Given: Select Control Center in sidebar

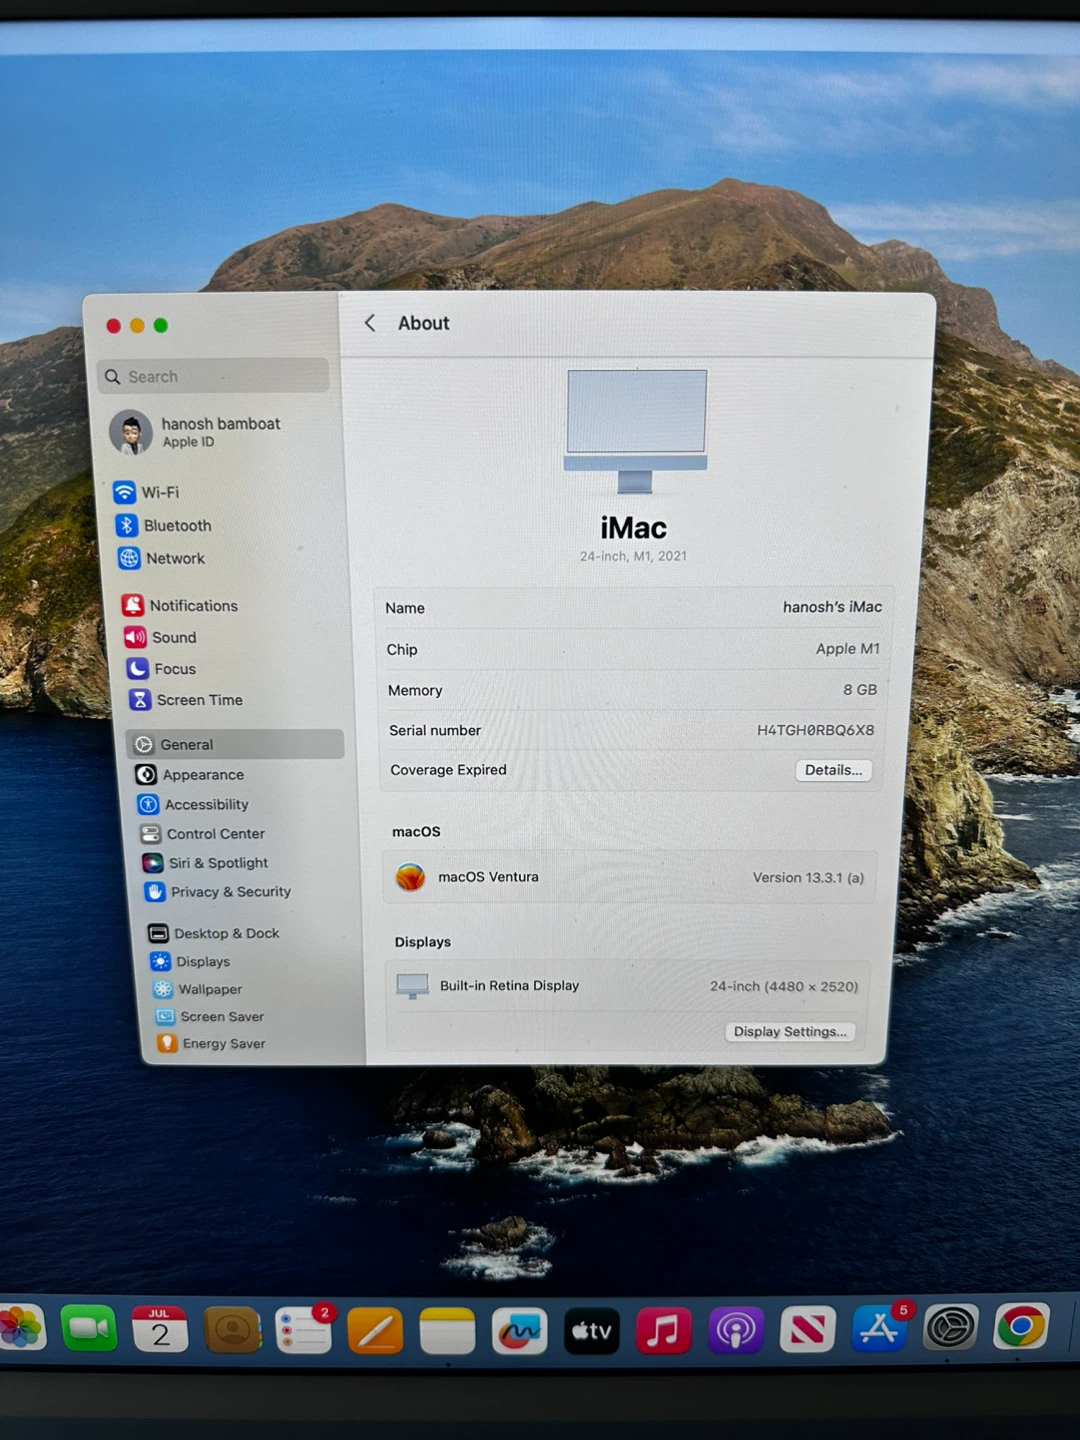Looking at the screenshot, I should tap(203, 833).
